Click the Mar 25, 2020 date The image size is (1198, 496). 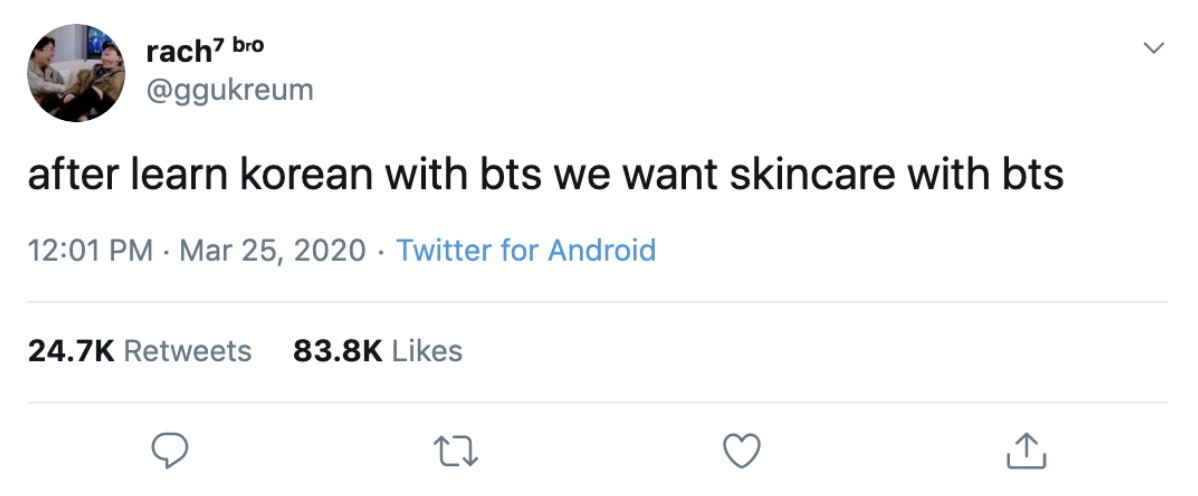coord(272,249)
